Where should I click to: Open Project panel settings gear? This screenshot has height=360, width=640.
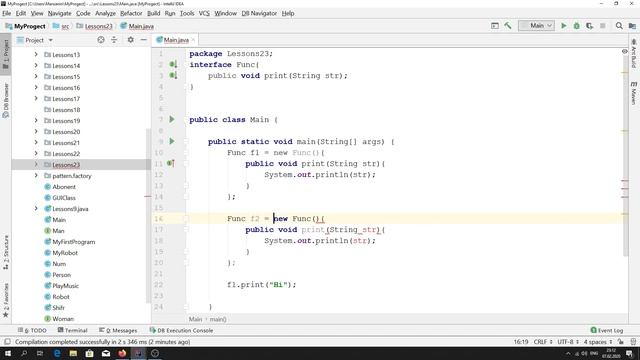pos(131,40)
